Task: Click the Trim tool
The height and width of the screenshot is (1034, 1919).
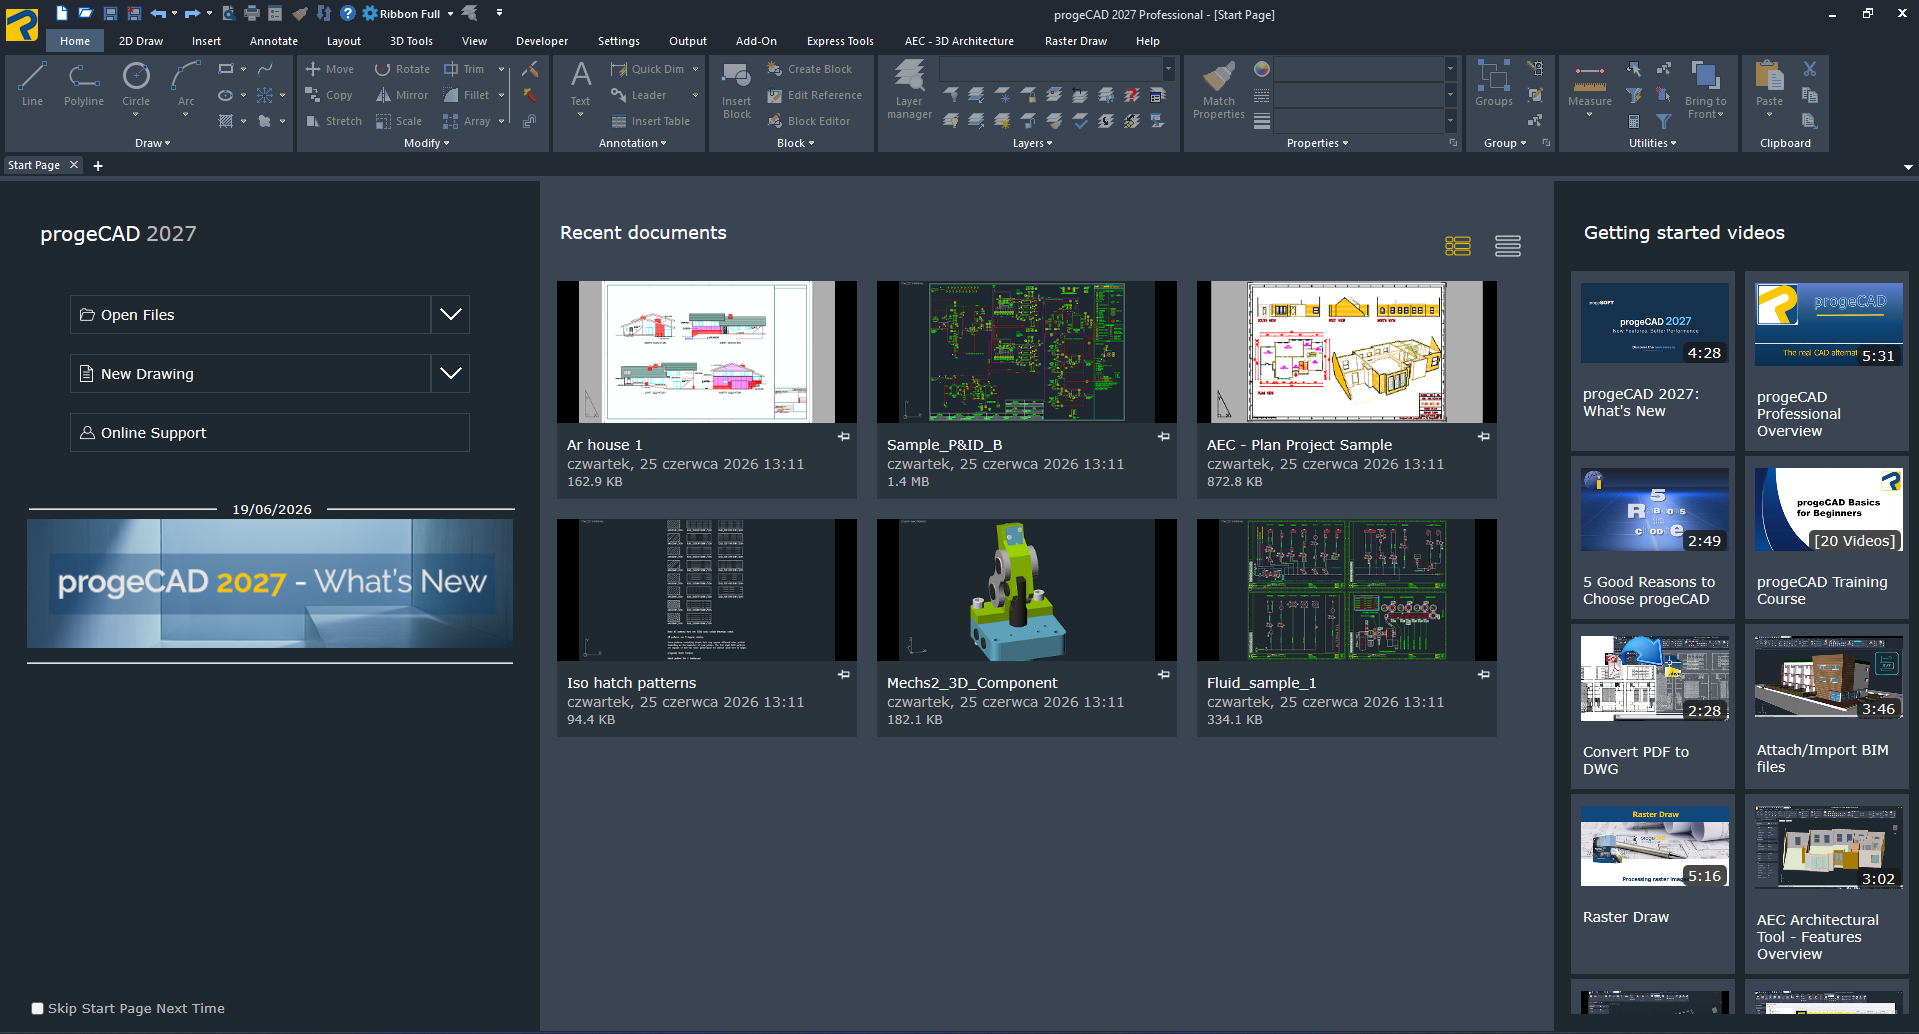Action: click(x=465, y=69)
